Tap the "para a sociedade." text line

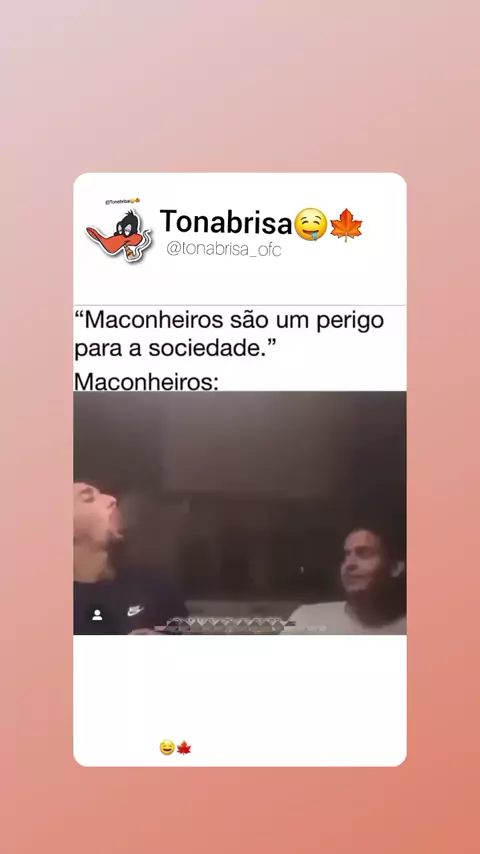pyautogui.click(x=175, y=349)
